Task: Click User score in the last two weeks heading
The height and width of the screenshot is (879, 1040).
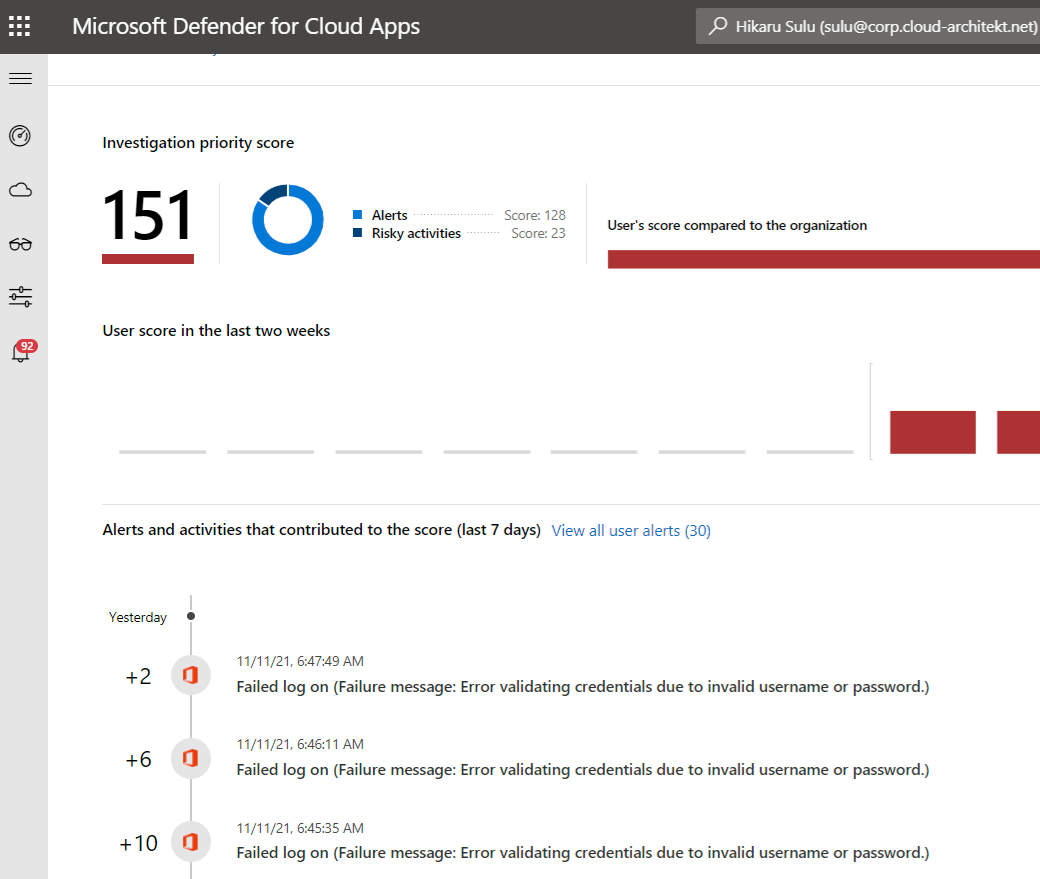Action: pos(216,330)
